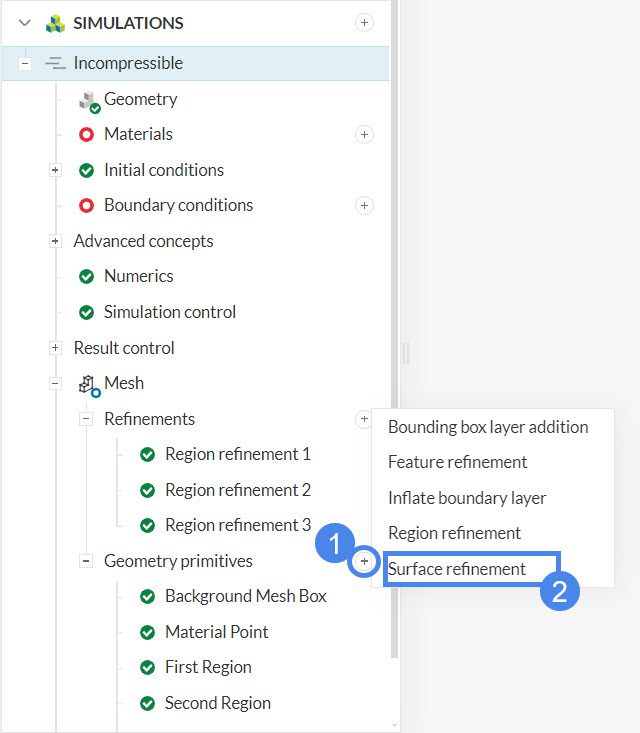Open the Simulation control settings

[169, 312]
